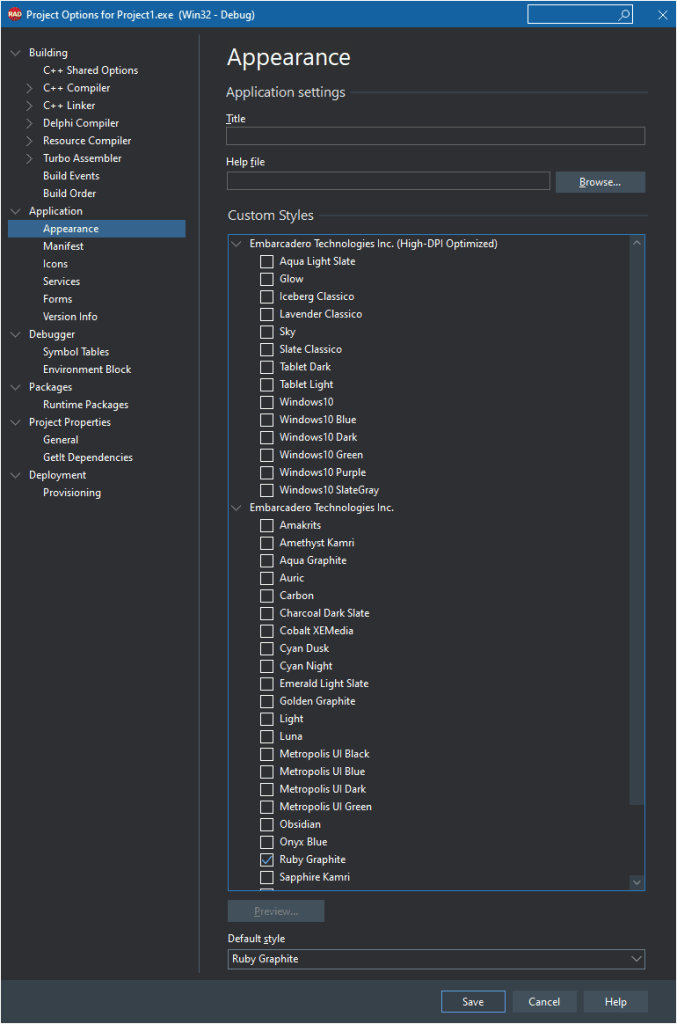Viewport: 677px width, 1024px height.
Task: Select Symbol Tables in the tree
Action: click(x=76, y=352)
